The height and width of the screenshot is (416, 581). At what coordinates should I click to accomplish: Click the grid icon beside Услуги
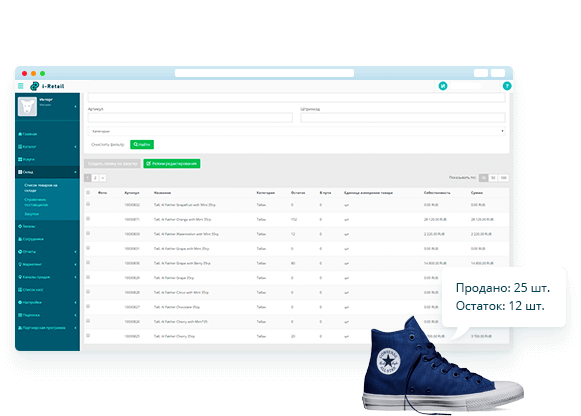(20, 159)
